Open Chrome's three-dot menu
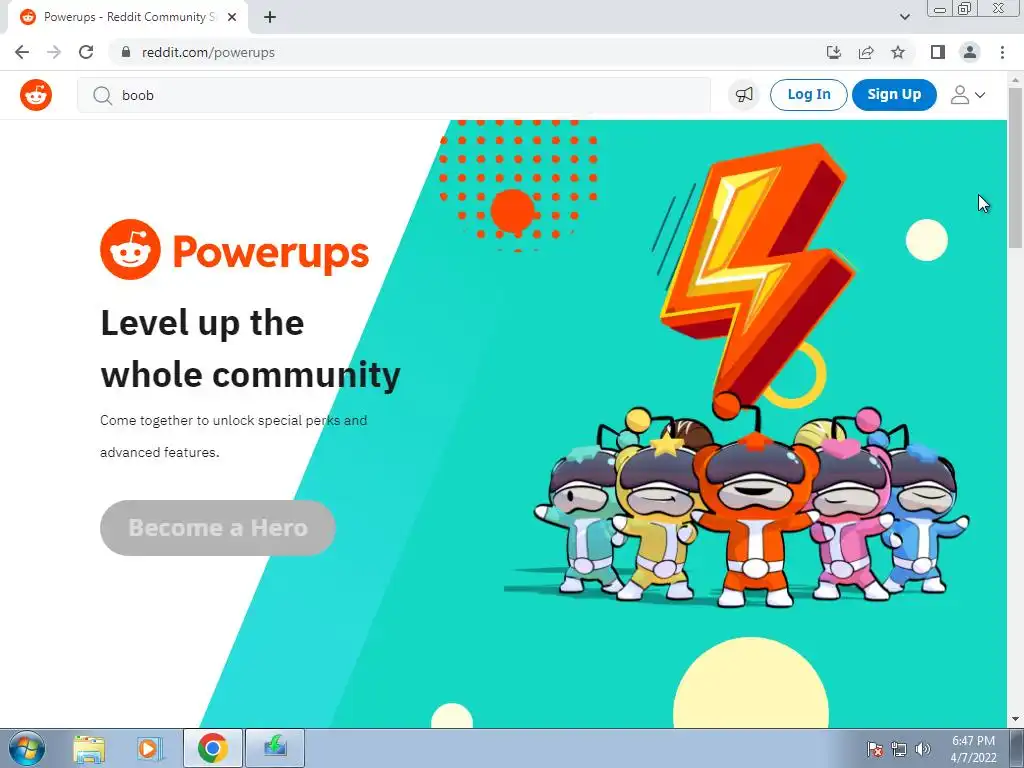 point(1002,52)
